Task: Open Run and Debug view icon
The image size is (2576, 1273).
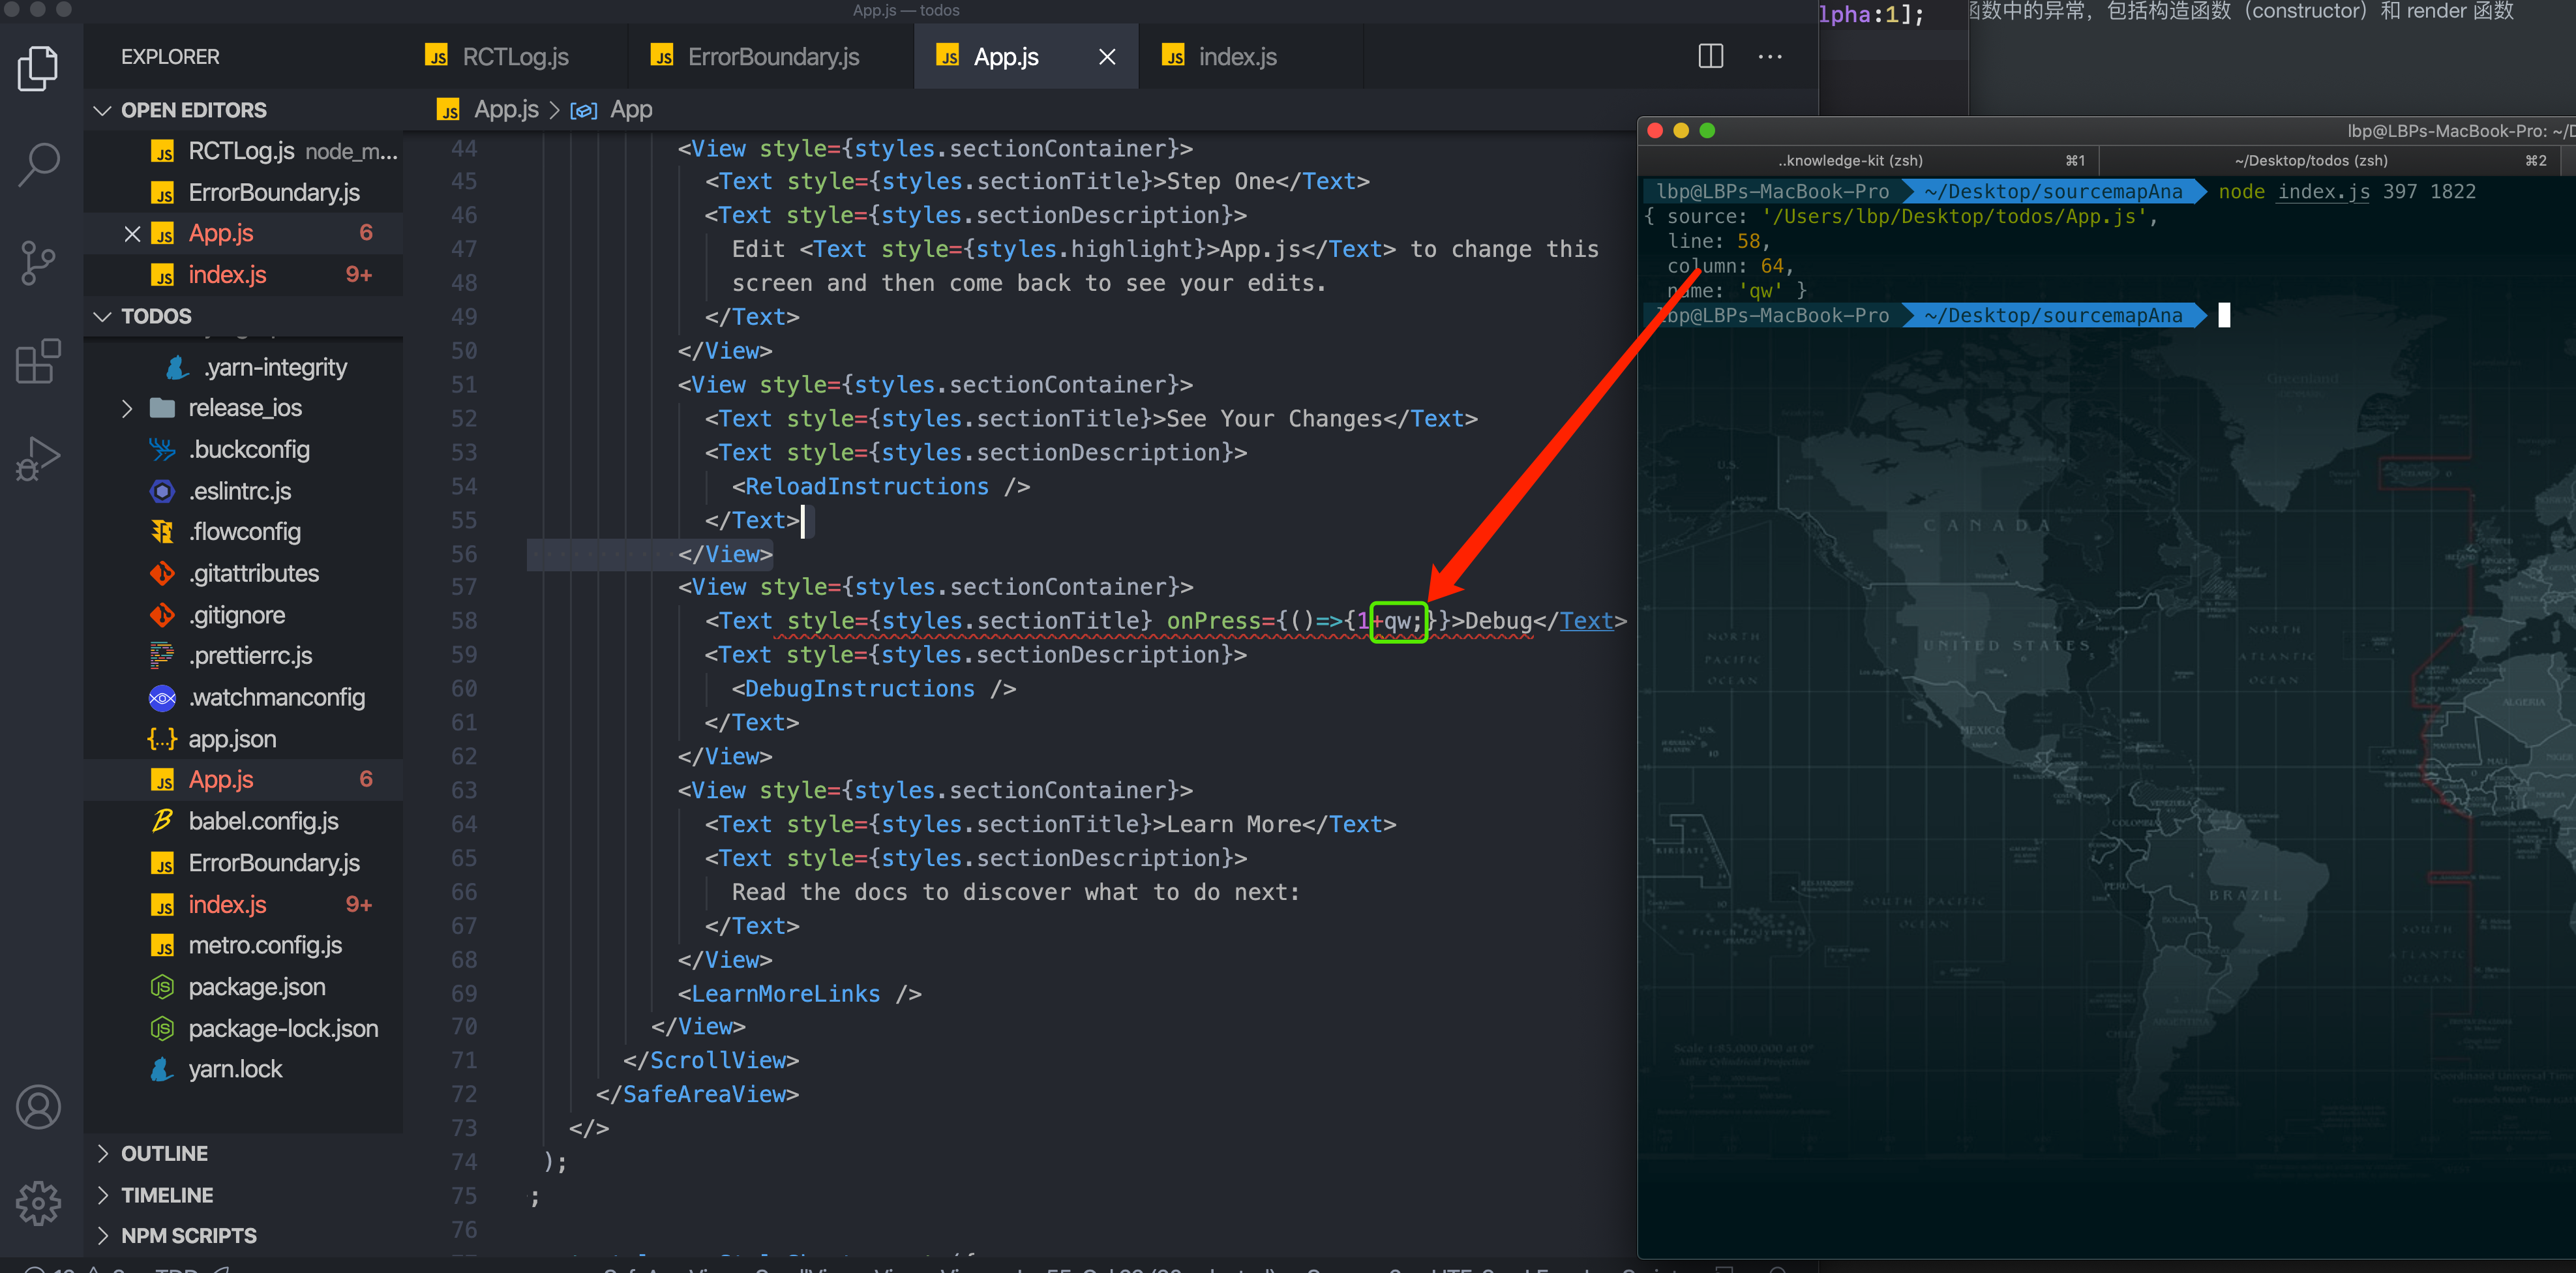Action: point(38,459)
